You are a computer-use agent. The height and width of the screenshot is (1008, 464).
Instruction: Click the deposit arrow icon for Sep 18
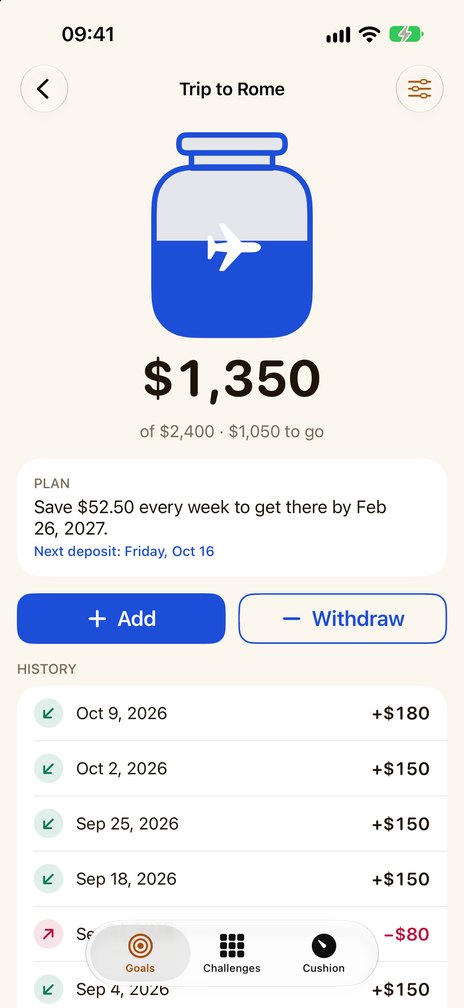coord(48,879)
